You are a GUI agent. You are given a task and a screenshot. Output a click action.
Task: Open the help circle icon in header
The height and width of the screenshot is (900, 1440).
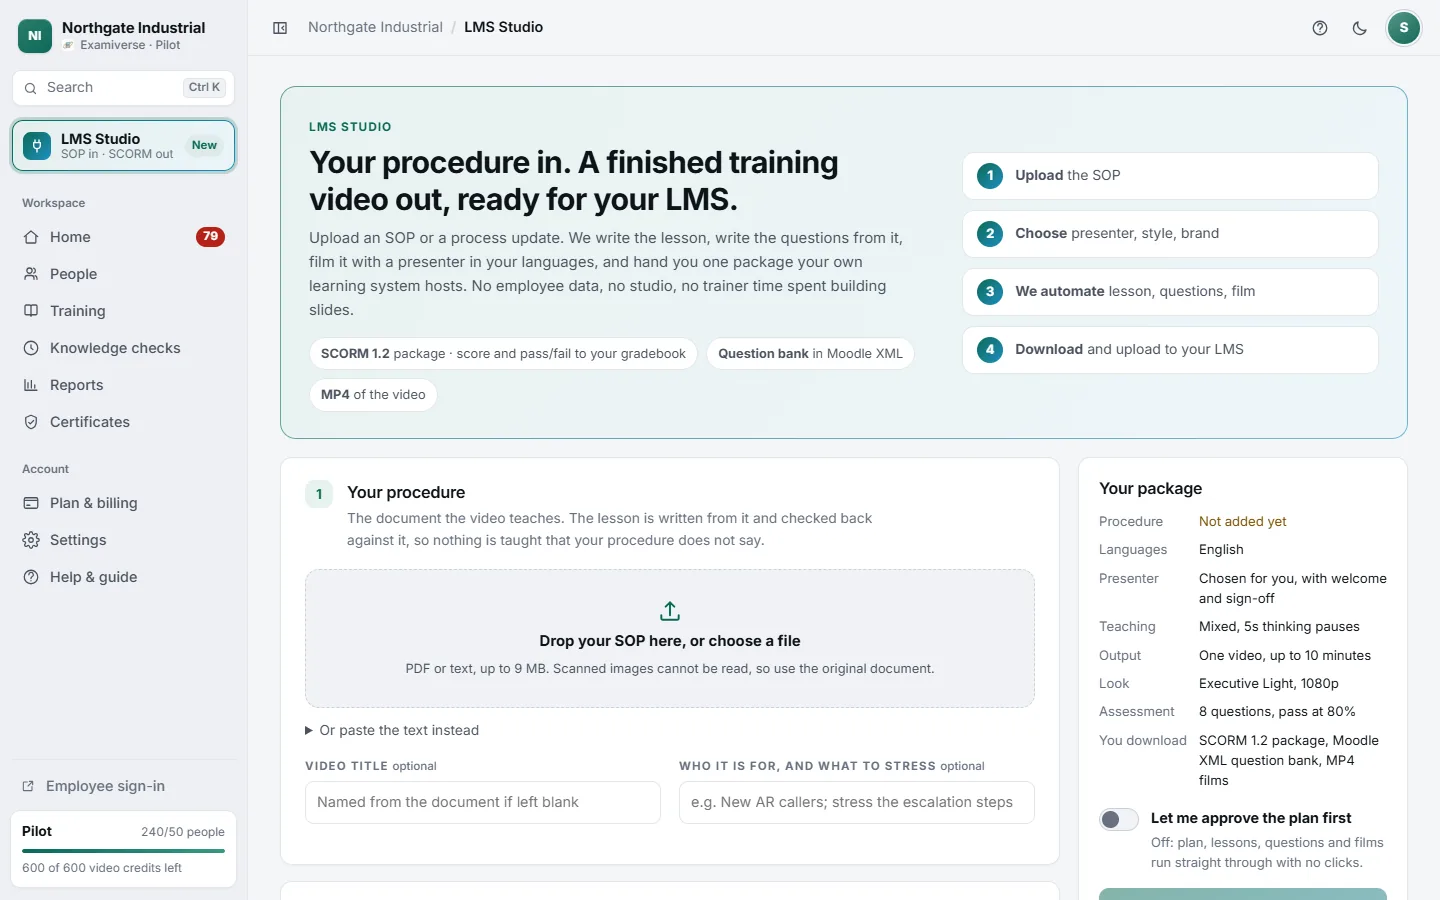coord(1320,28)
